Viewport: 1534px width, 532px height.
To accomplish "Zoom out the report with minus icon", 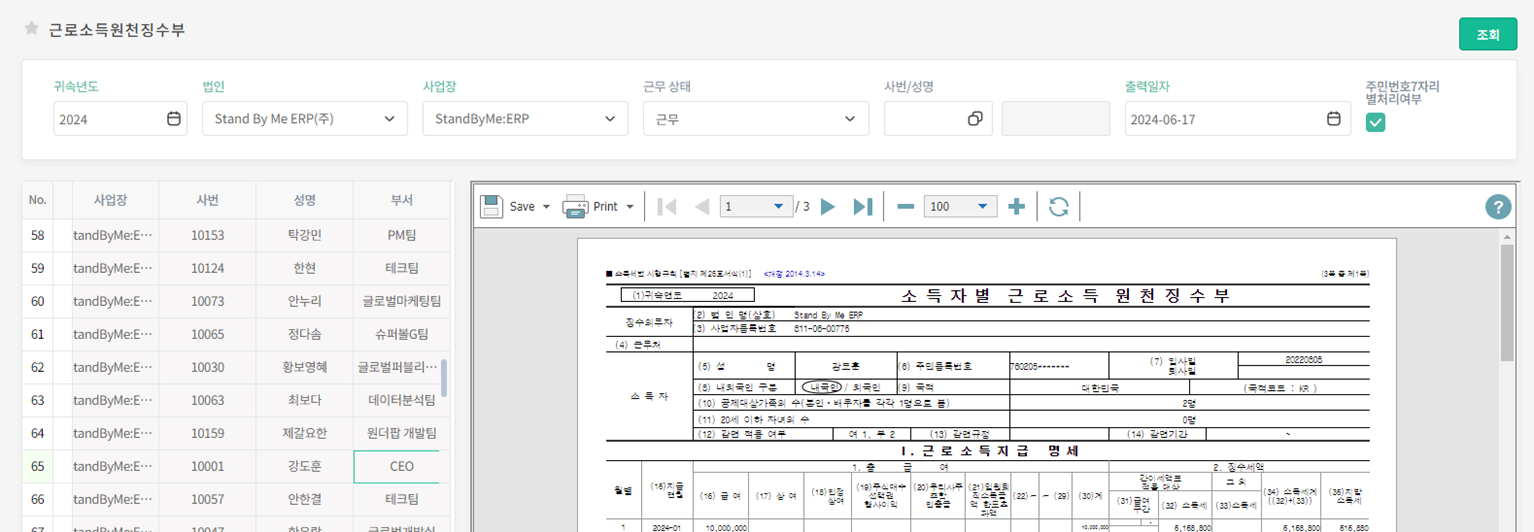I will (906, 207).
